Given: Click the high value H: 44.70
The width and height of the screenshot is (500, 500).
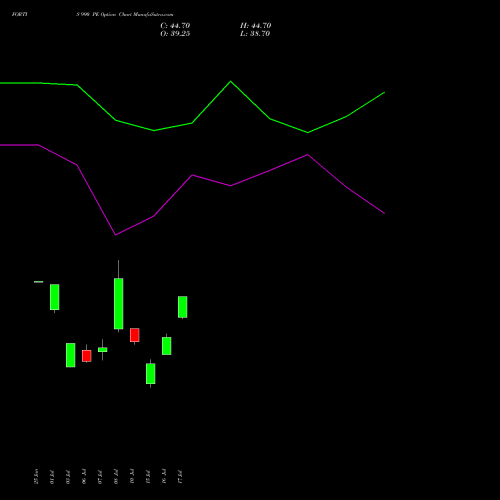Looking at the screenshot, I should click(255, 26).
